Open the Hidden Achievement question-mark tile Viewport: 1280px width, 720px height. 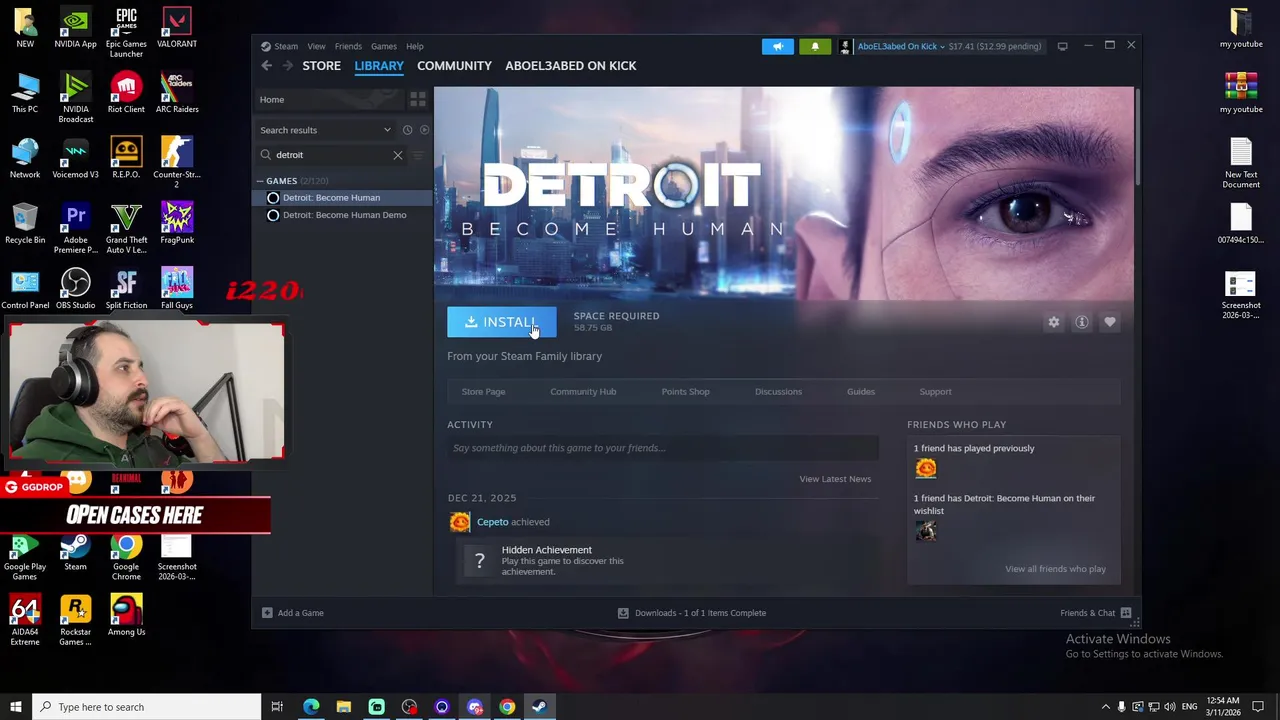pyautogui.click(x=479, y=561)
